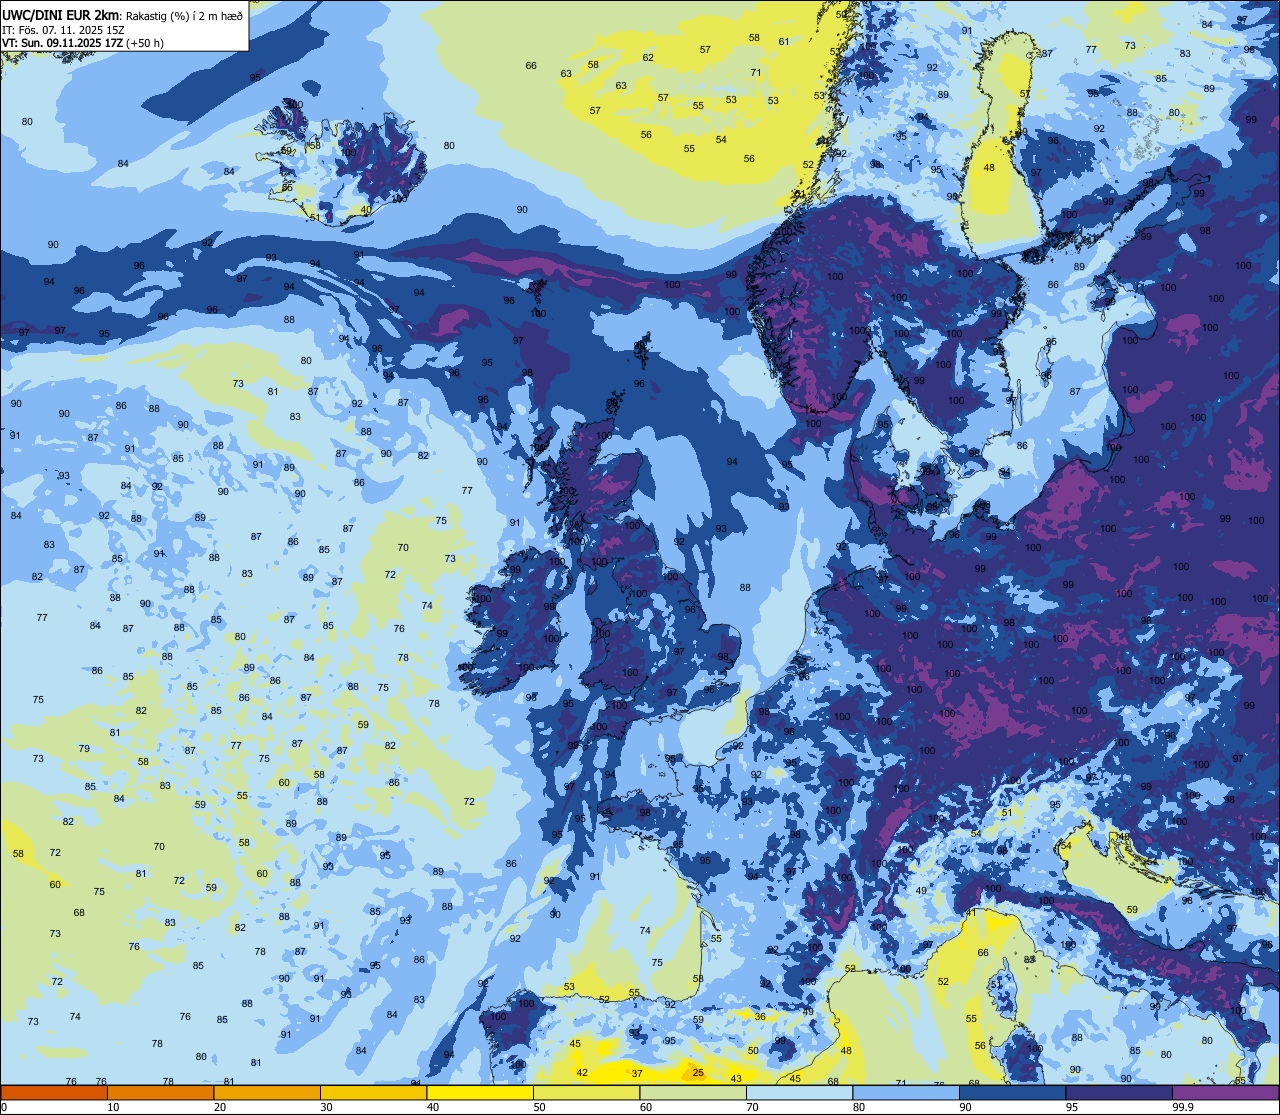The height and width of the screenshot is (1115, 1280).
Task: Click the title text UWC/DINI EUR 2km
Action: click(x=61, y=15)
